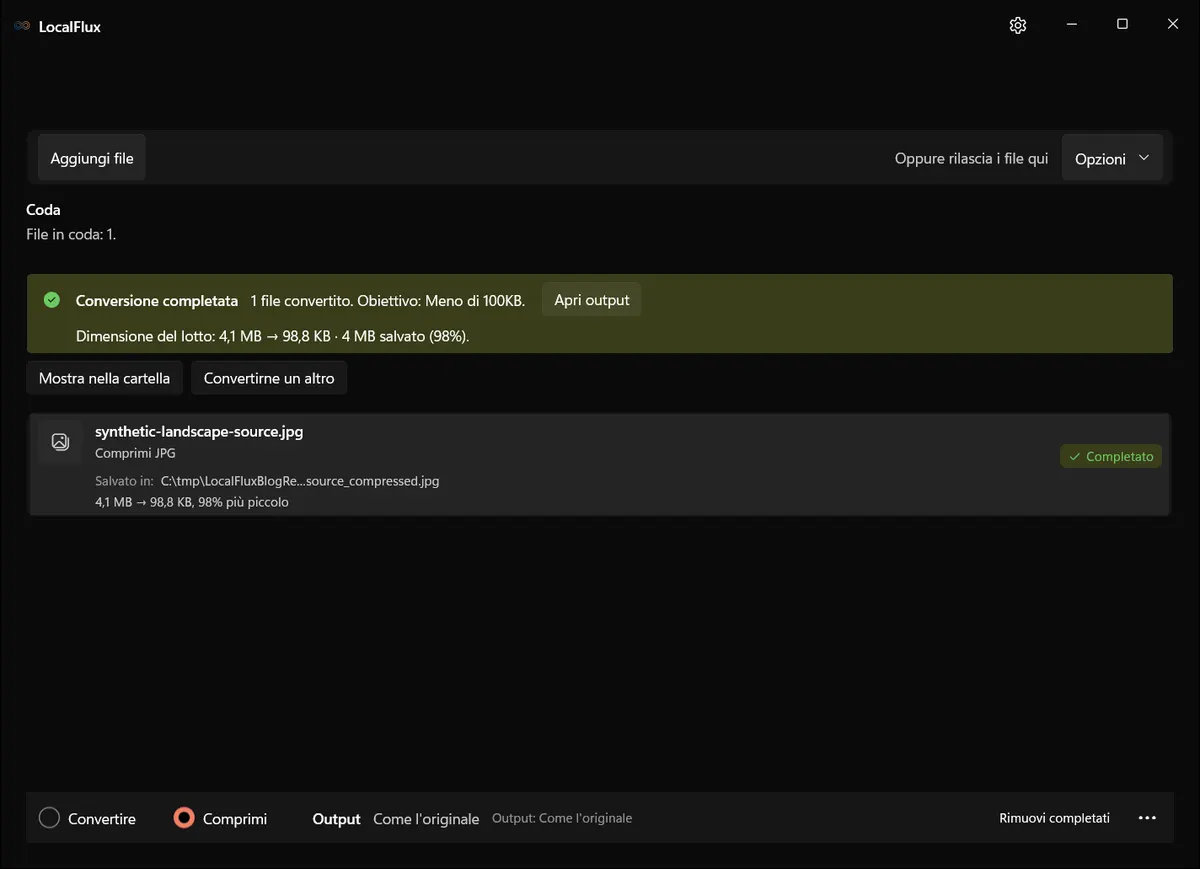The height and width of the screenshot is (869, 1200).
Task: Click the Completato status badge
Action: coord(1111,456)
